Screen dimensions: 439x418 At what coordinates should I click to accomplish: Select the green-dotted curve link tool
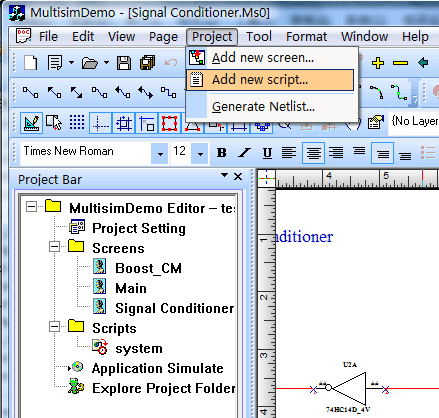tap(399, 92)
